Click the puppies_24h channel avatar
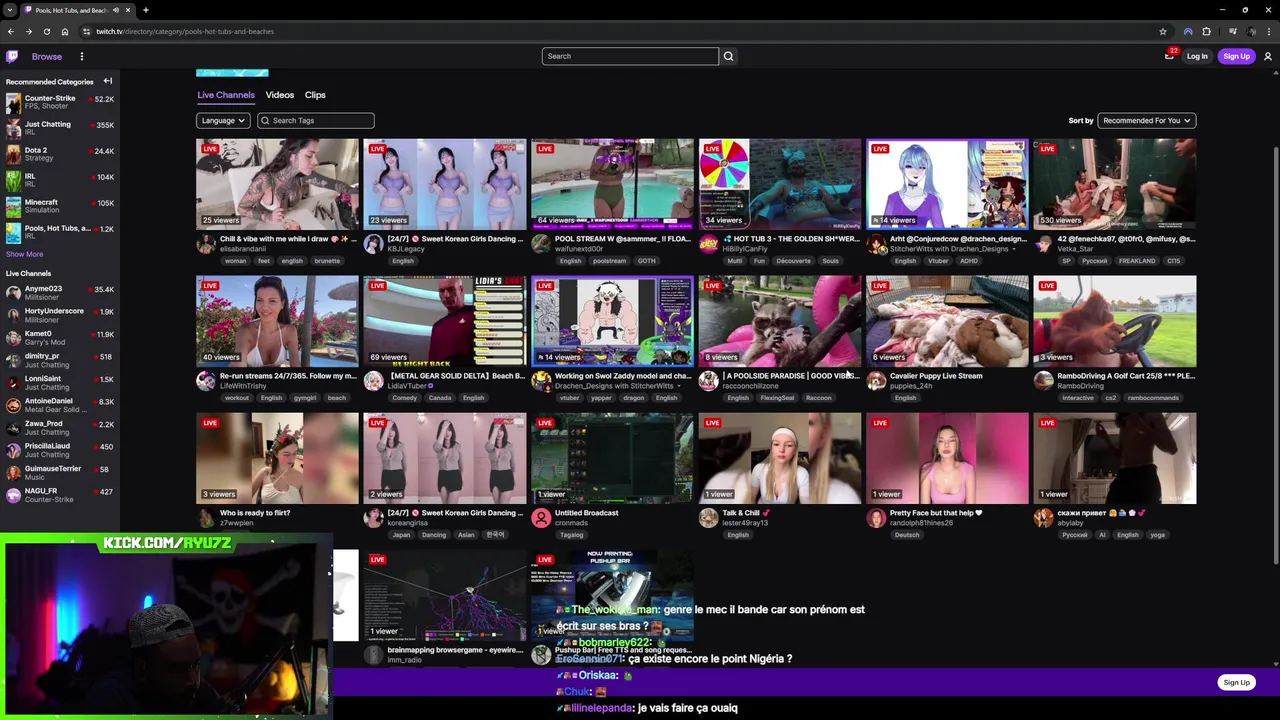This screenshot has height=720, width=1280. point(876,380)
